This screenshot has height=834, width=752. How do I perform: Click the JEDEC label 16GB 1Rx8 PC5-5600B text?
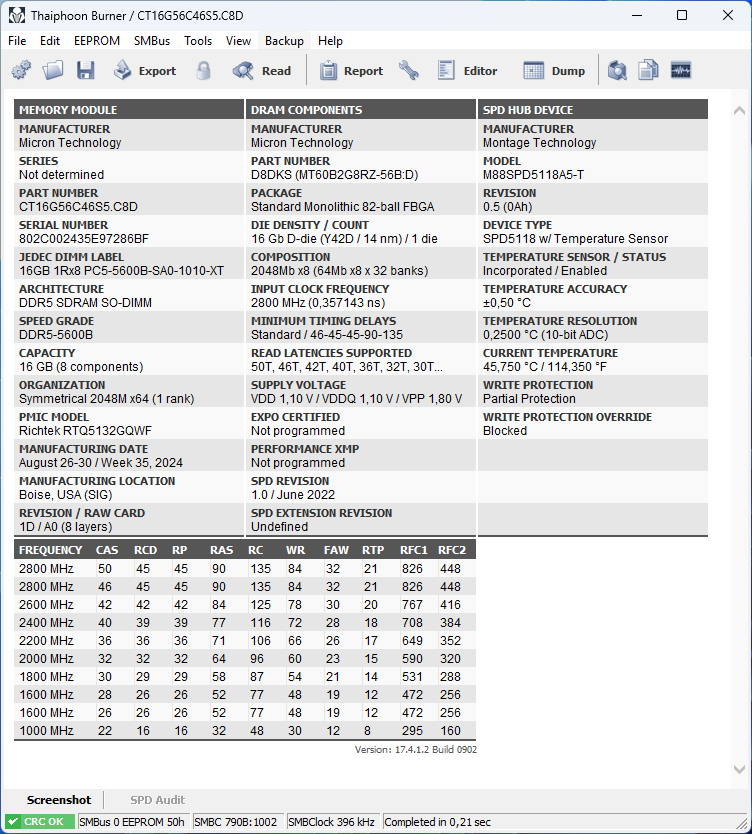pyautogui.click(x=121, y=271)
